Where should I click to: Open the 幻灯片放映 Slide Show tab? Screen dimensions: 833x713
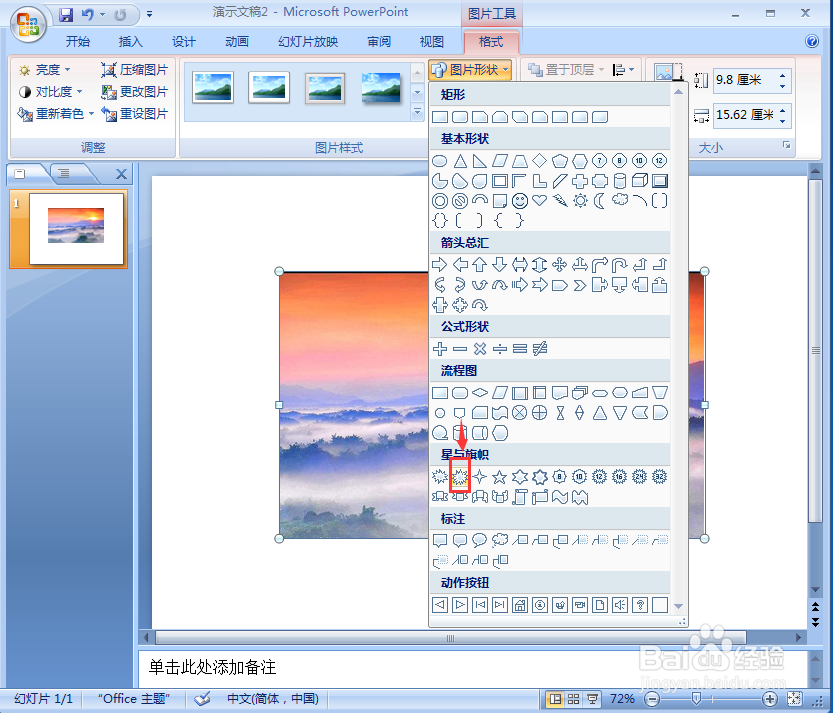coord(308,41)
